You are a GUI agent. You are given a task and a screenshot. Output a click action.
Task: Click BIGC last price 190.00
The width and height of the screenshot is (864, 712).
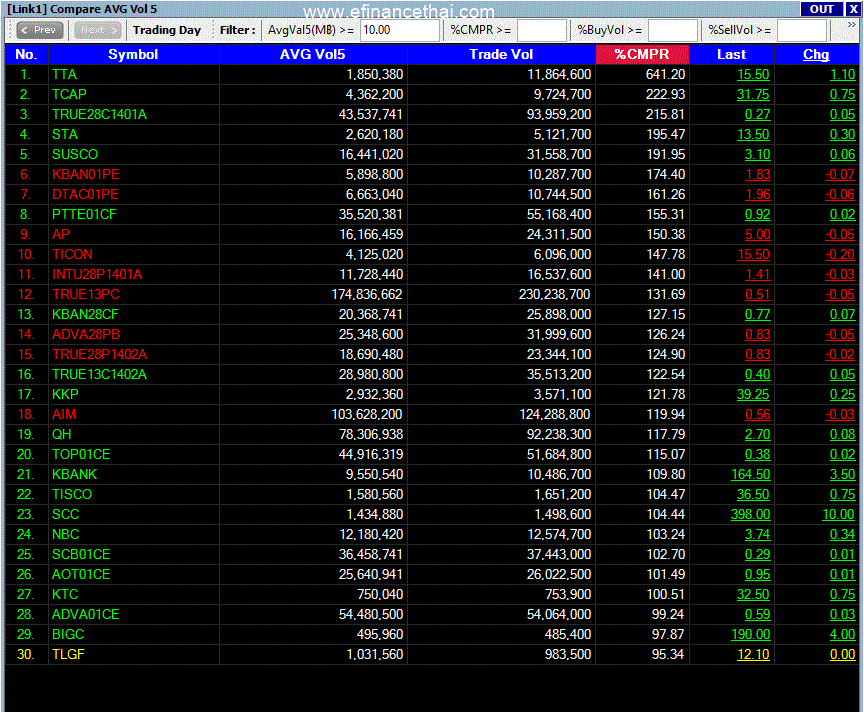point(750,635)
